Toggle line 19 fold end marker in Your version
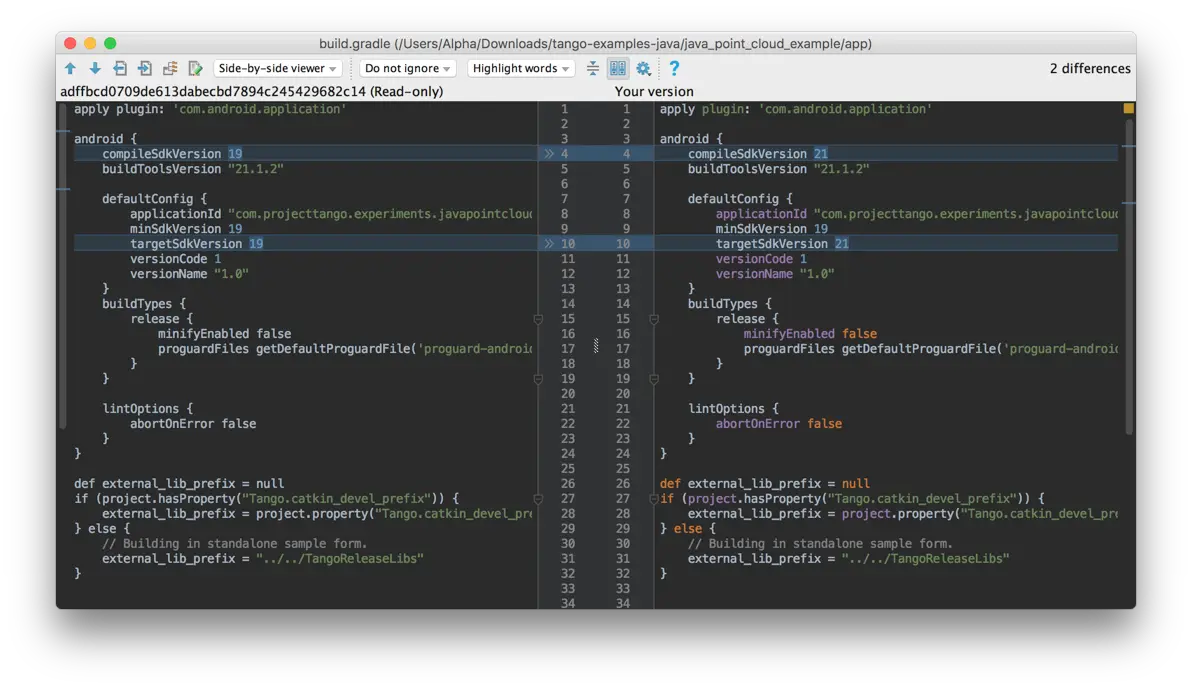Viewport: 1192px width, 689px height. click(x=654, y=379)
